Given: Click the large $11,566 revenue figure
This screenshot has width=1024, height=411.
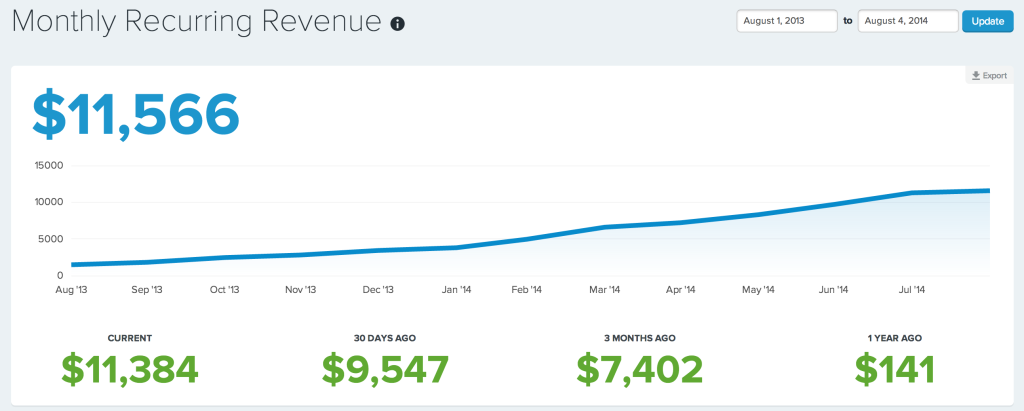Looking at the screenshot, I should tap(136, 115).
